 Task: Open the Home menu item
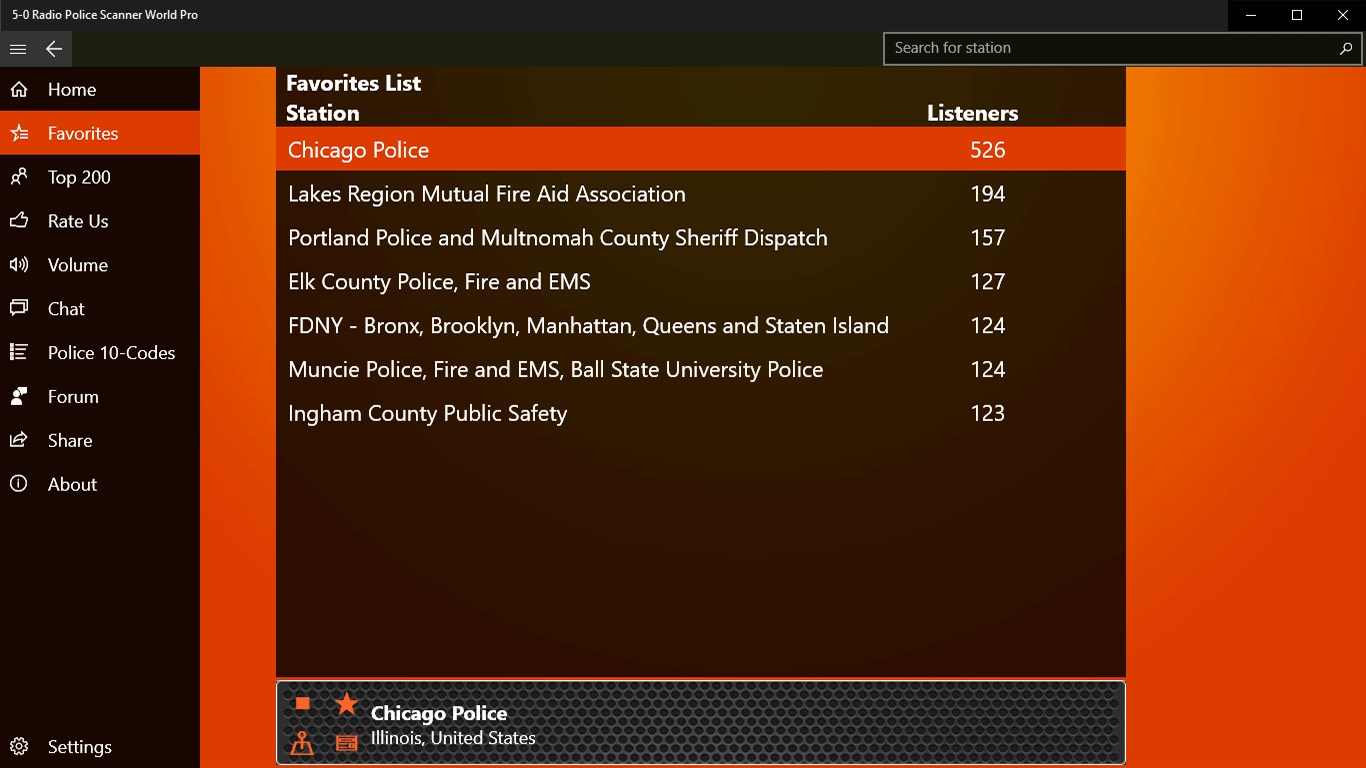(x=100, y=90)
